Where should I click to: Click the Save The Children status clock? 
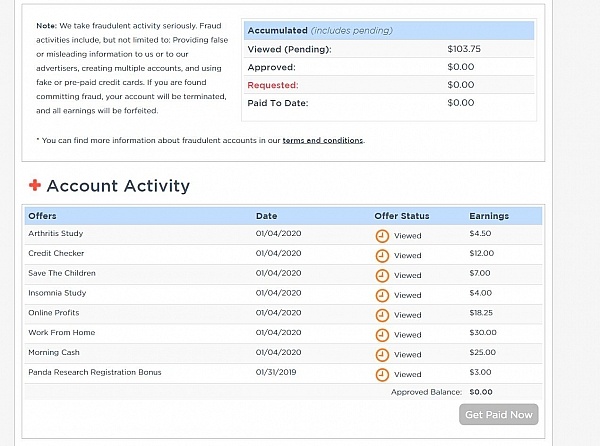pyautogui.click(x=381, y=275)
